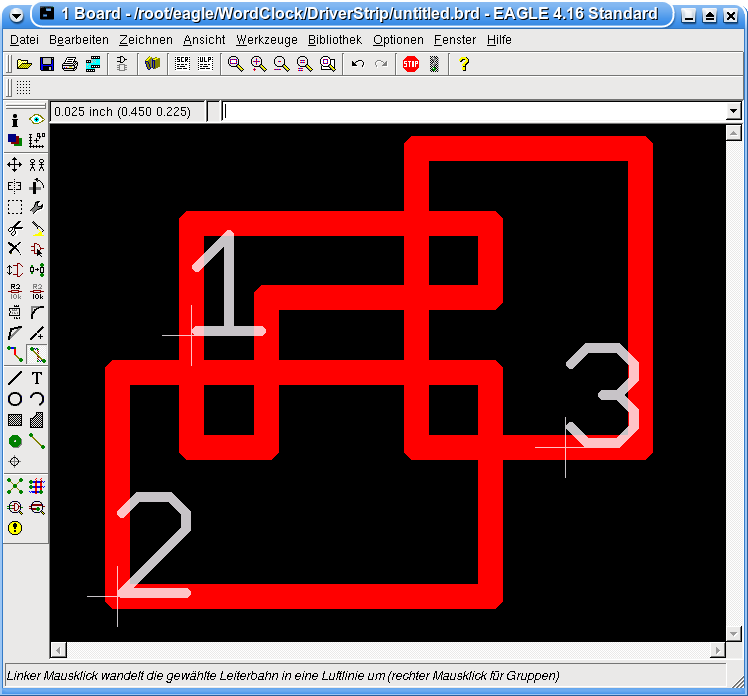
Task: Select the Miter tool
Action: [x=37, y=312]
